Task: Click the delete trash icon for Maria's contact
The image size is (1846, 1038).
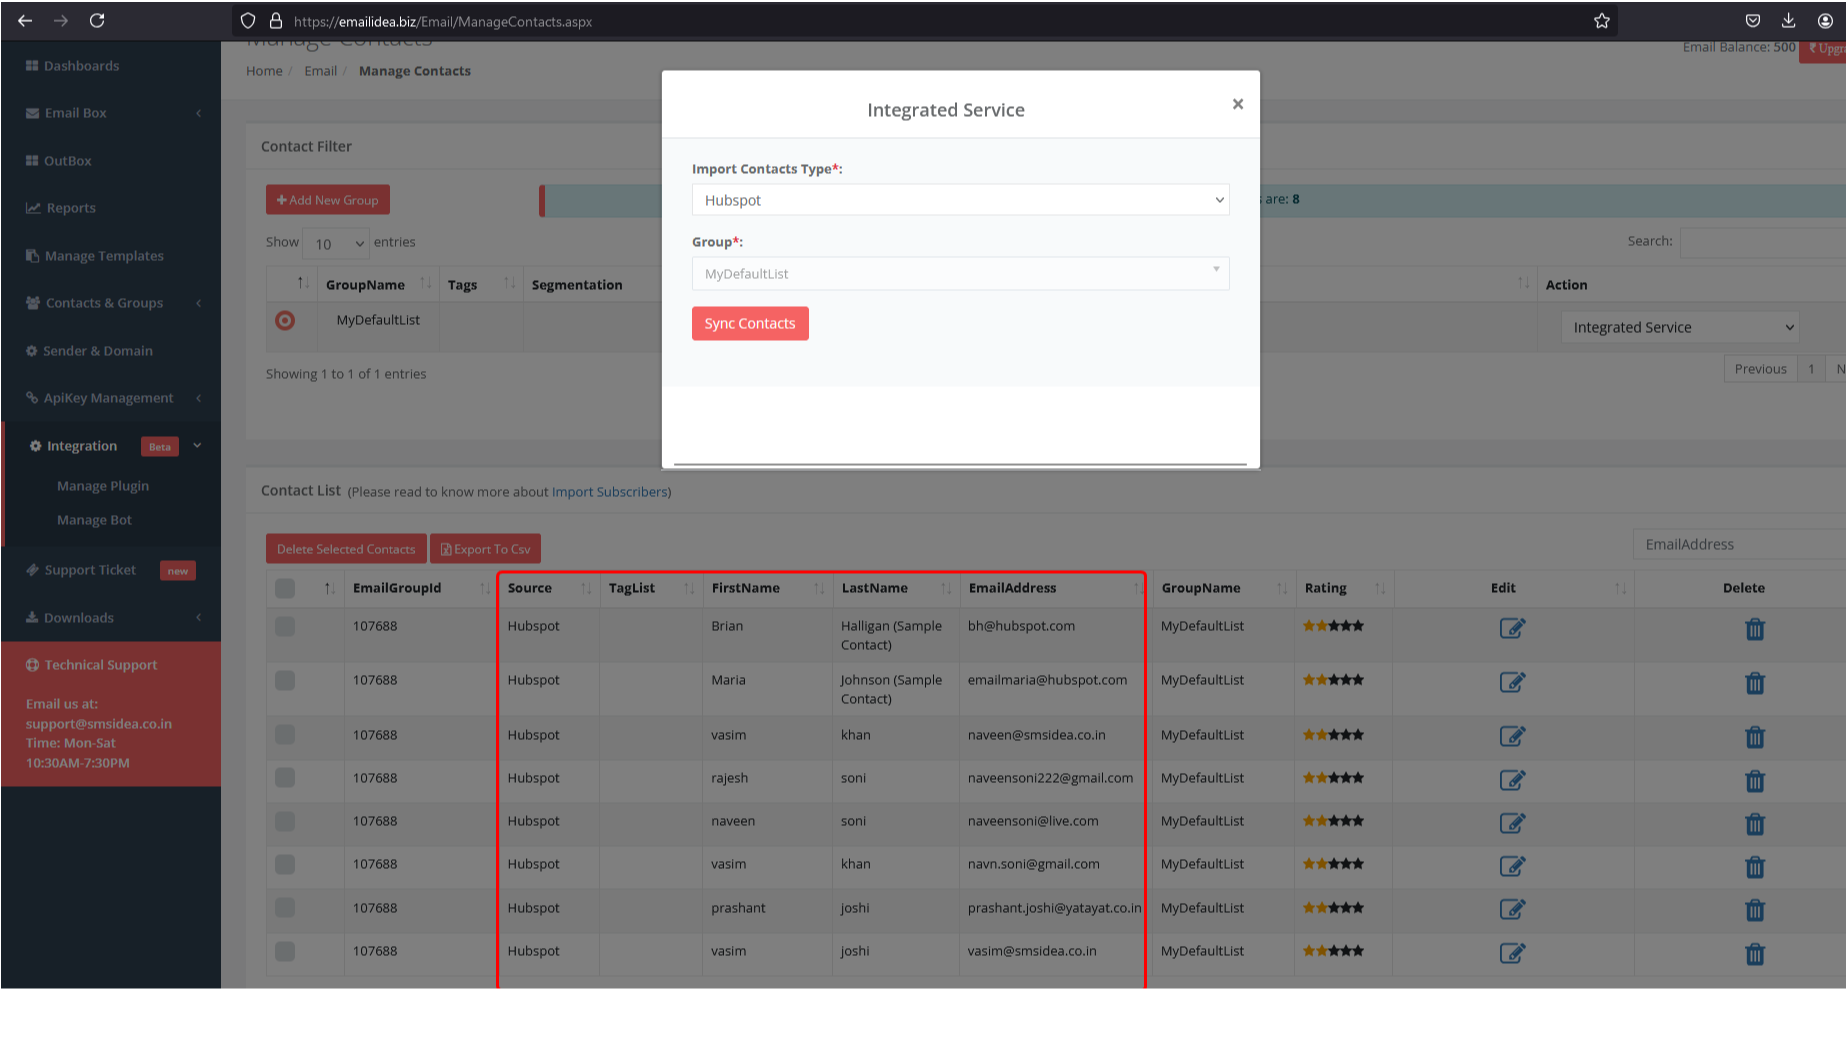Action: (1754, 684)
